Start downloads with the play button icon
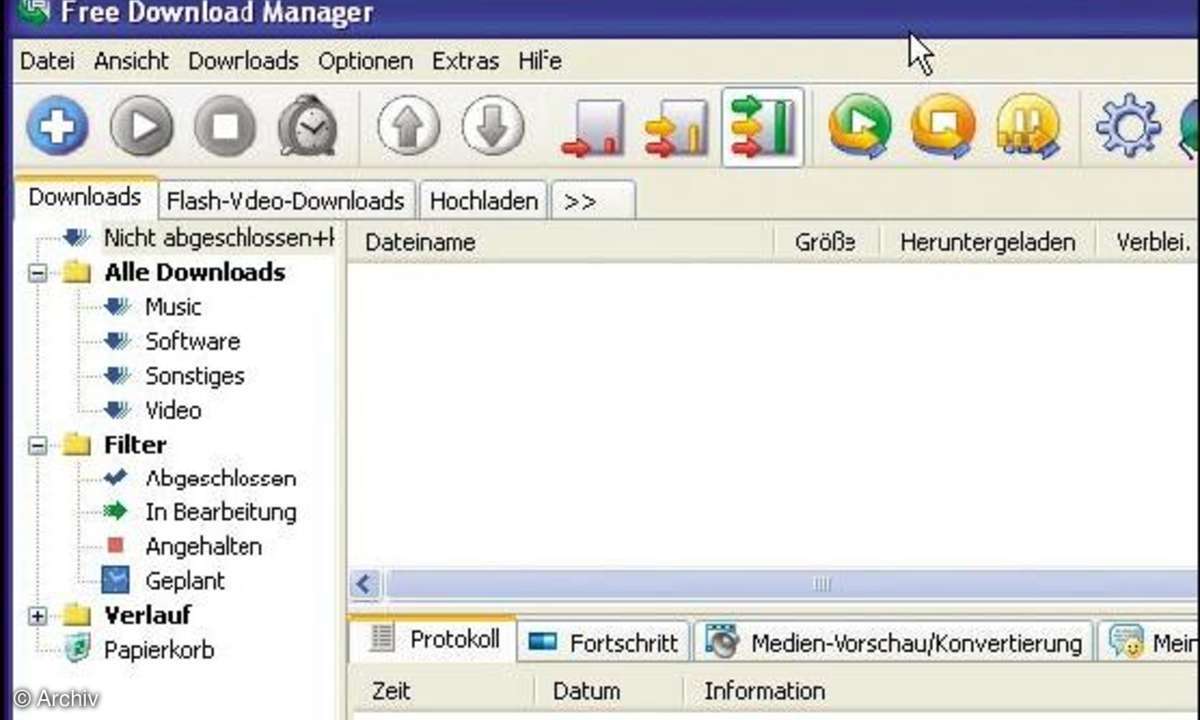 point(141,128)
